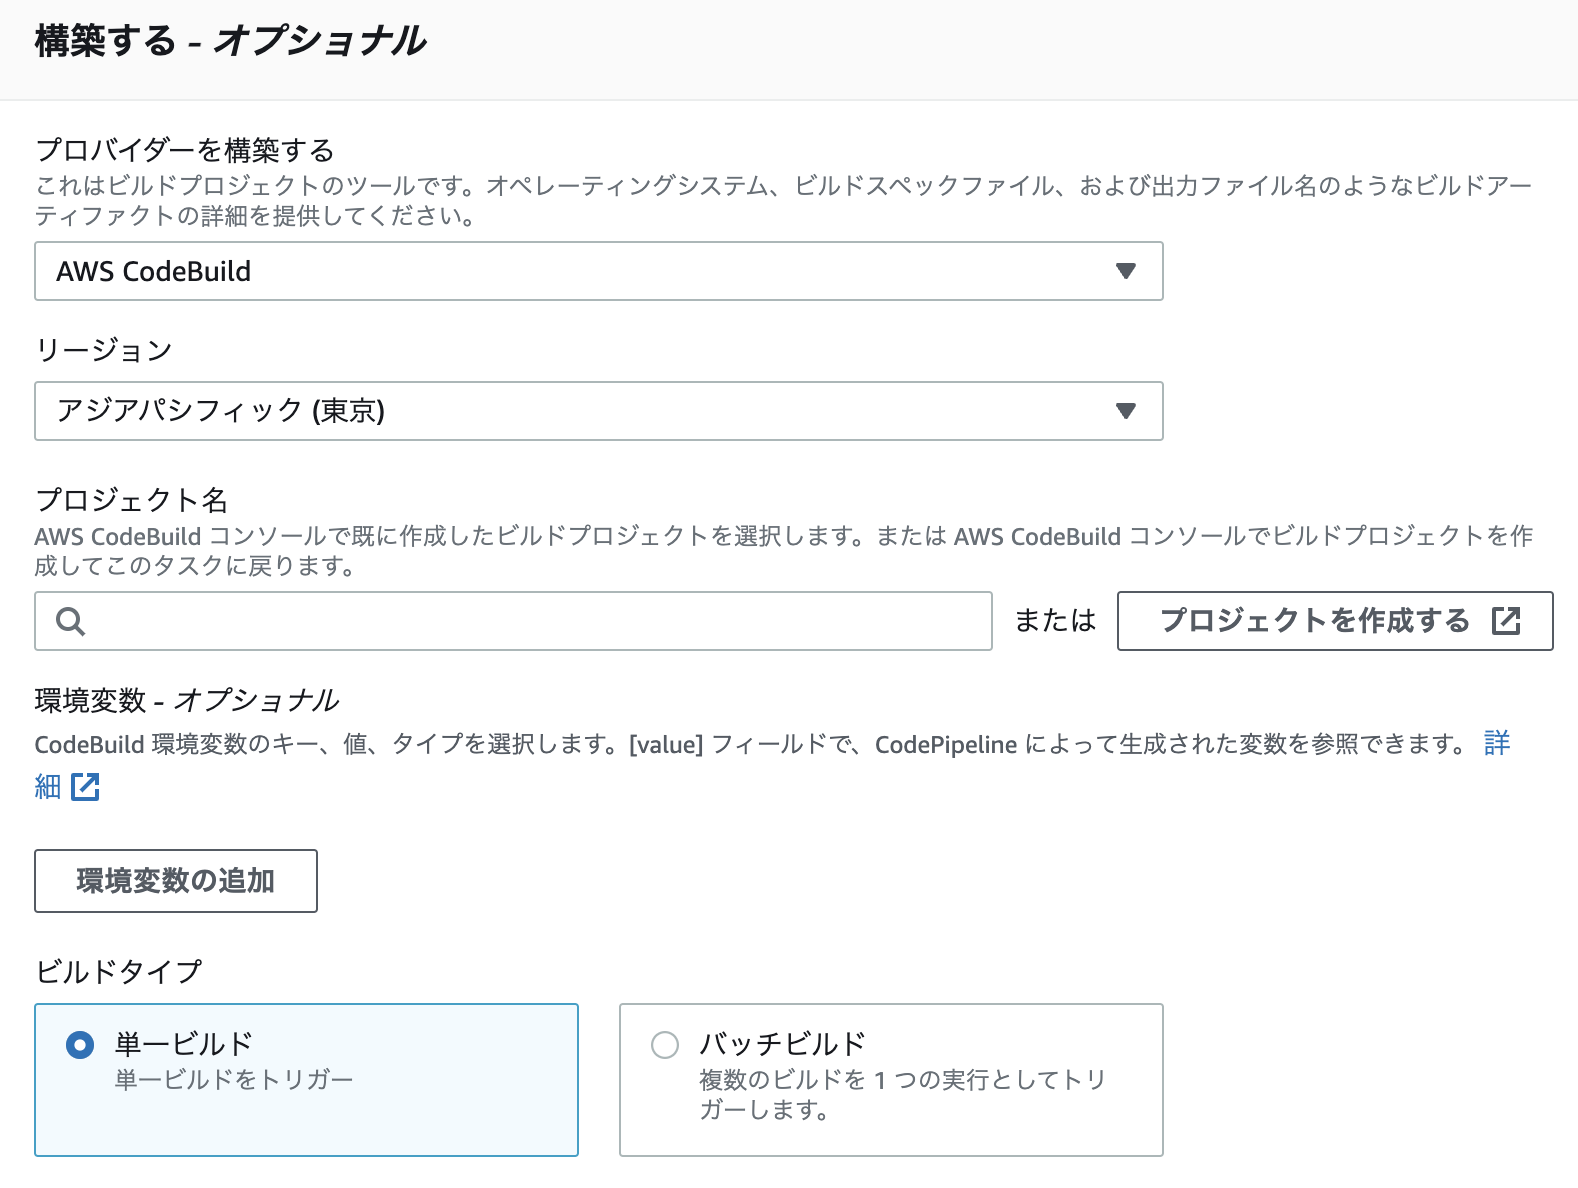1578x1188 pixels.
Task: Click the project name search field
Action: pos(513,621)
